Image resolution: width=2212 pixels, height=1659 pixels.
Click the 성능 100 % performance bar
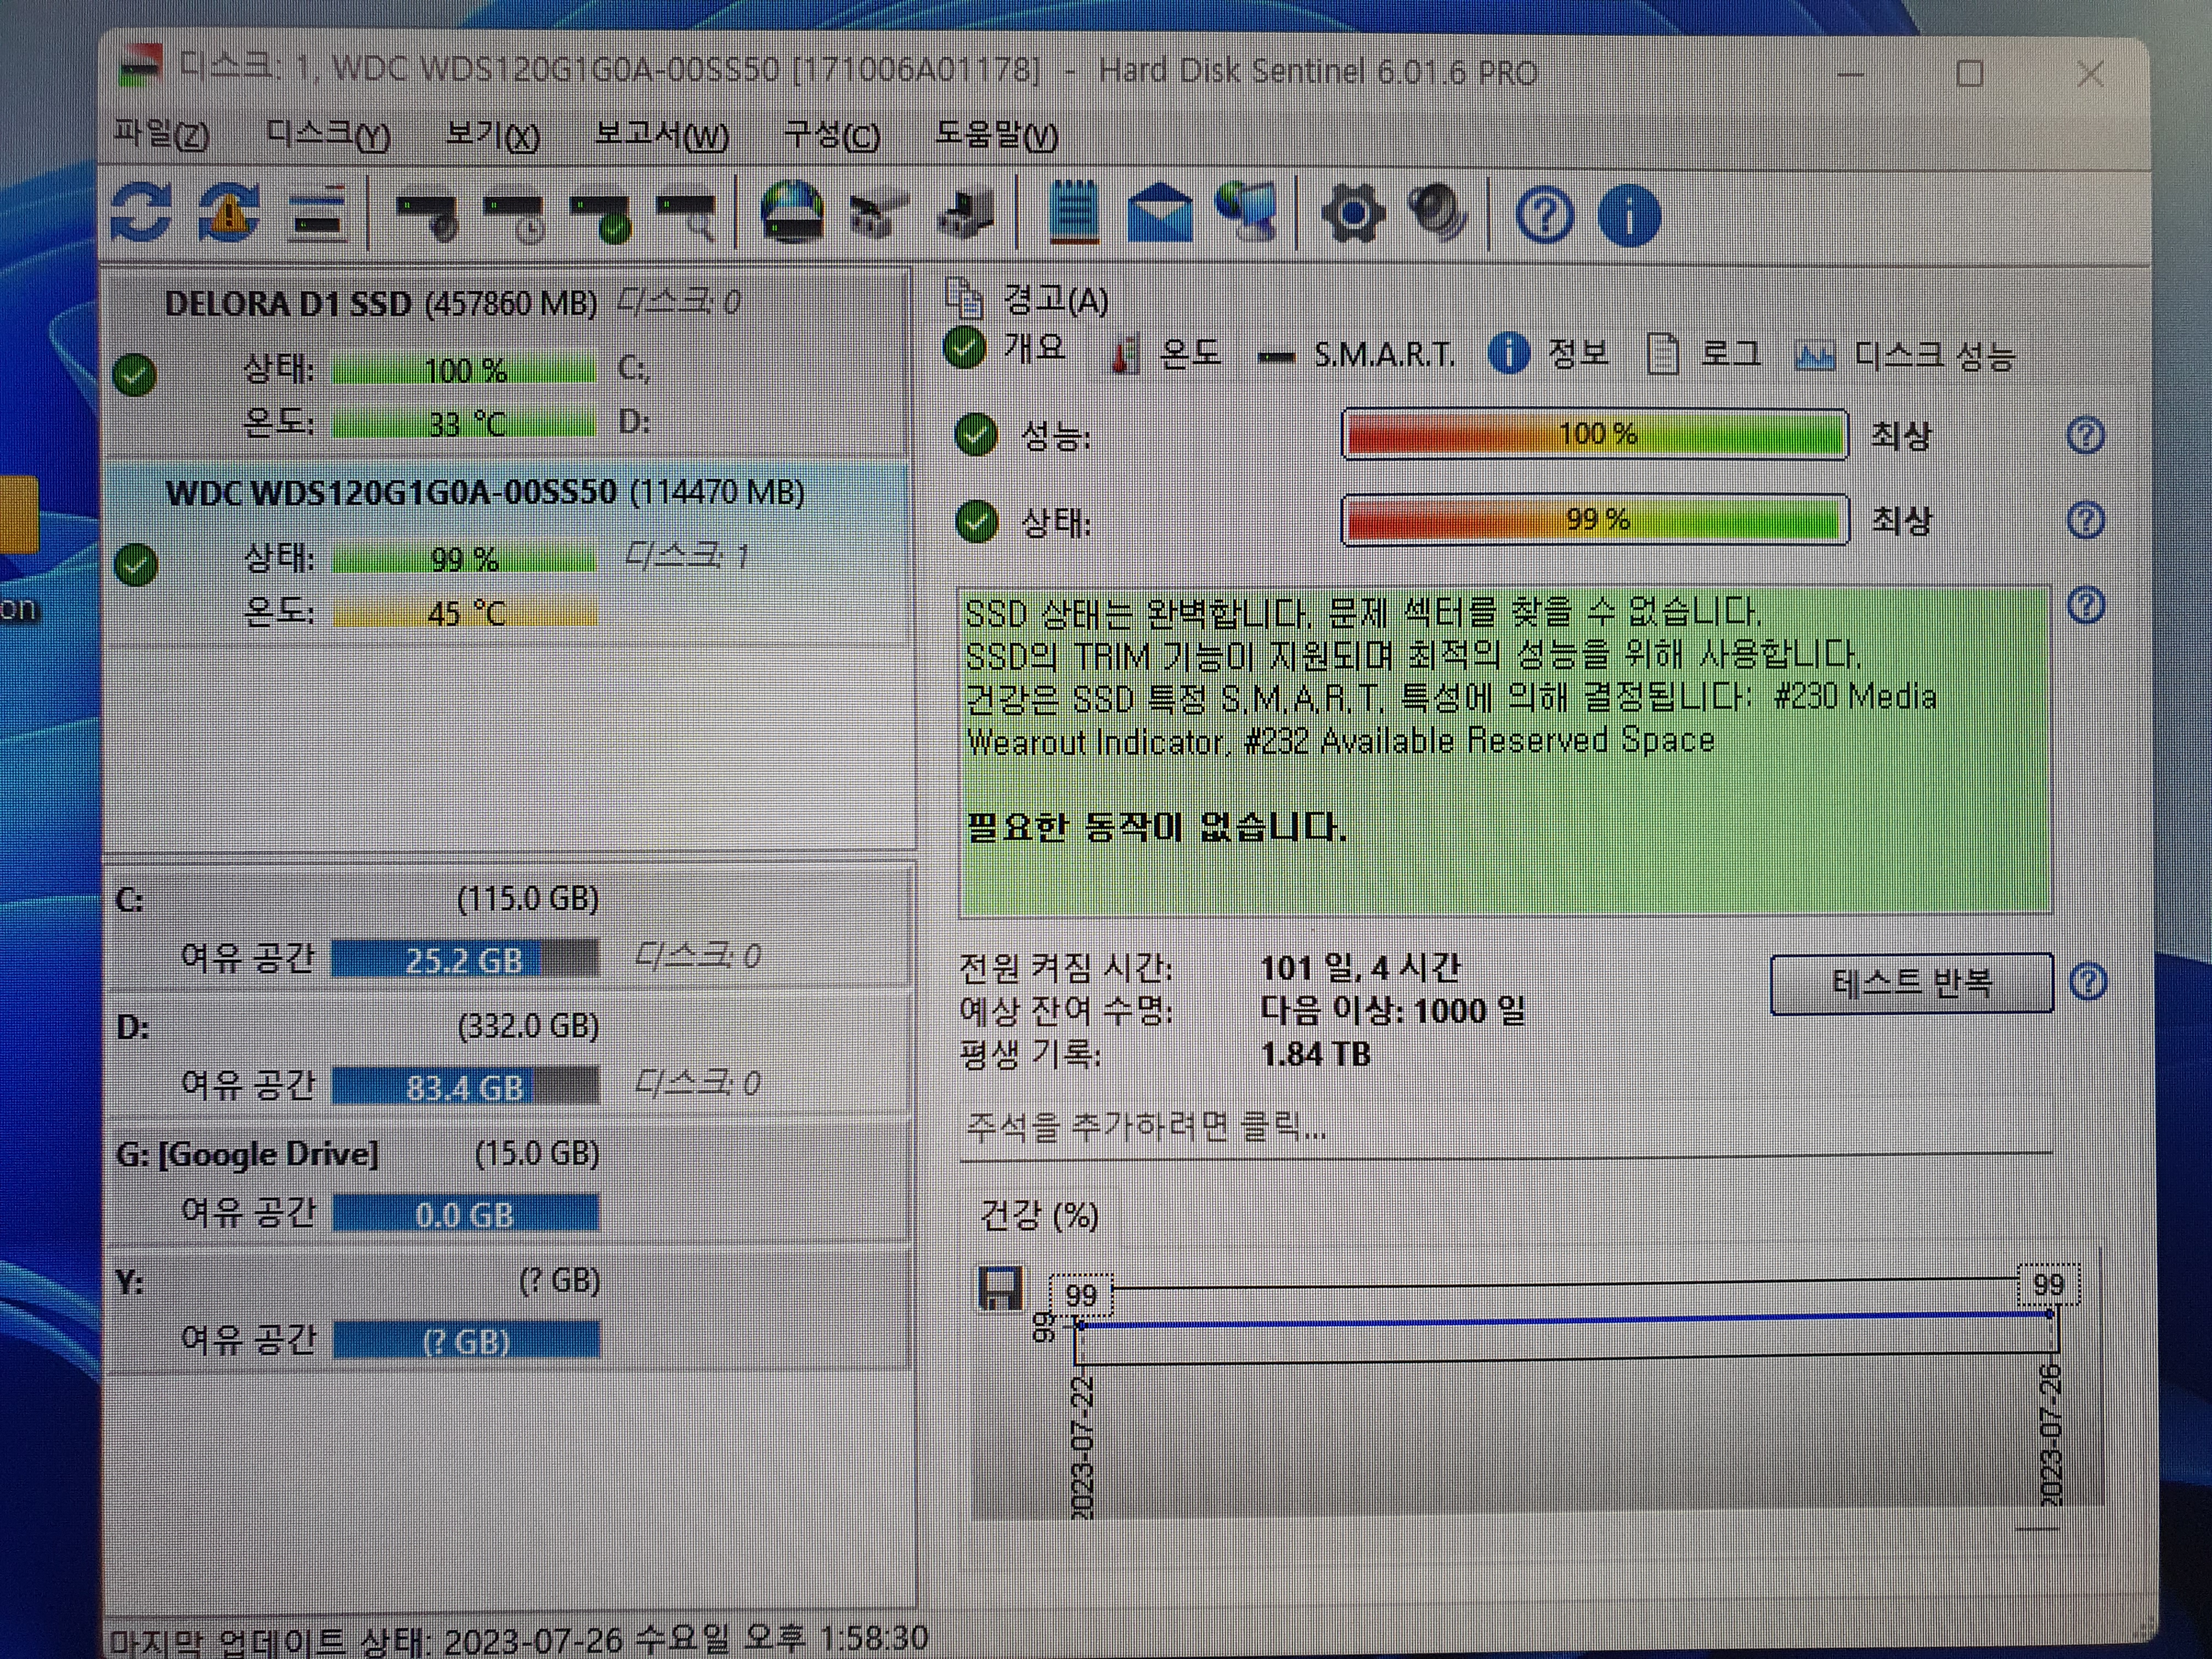tap(1595, 434)
